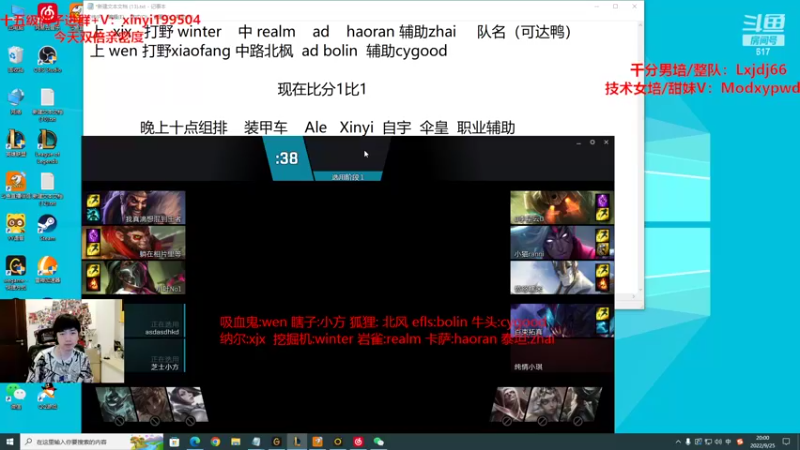Open File Explorer from the taskbar
The width and height of the screenshot is (800, 450).
click(236, 441)
